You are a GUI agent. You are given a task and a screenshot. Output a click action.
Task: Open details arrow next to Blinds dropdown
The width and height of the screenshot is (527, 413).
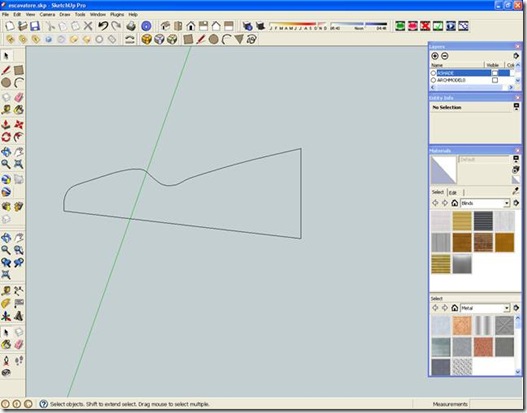tap(516, 203)
